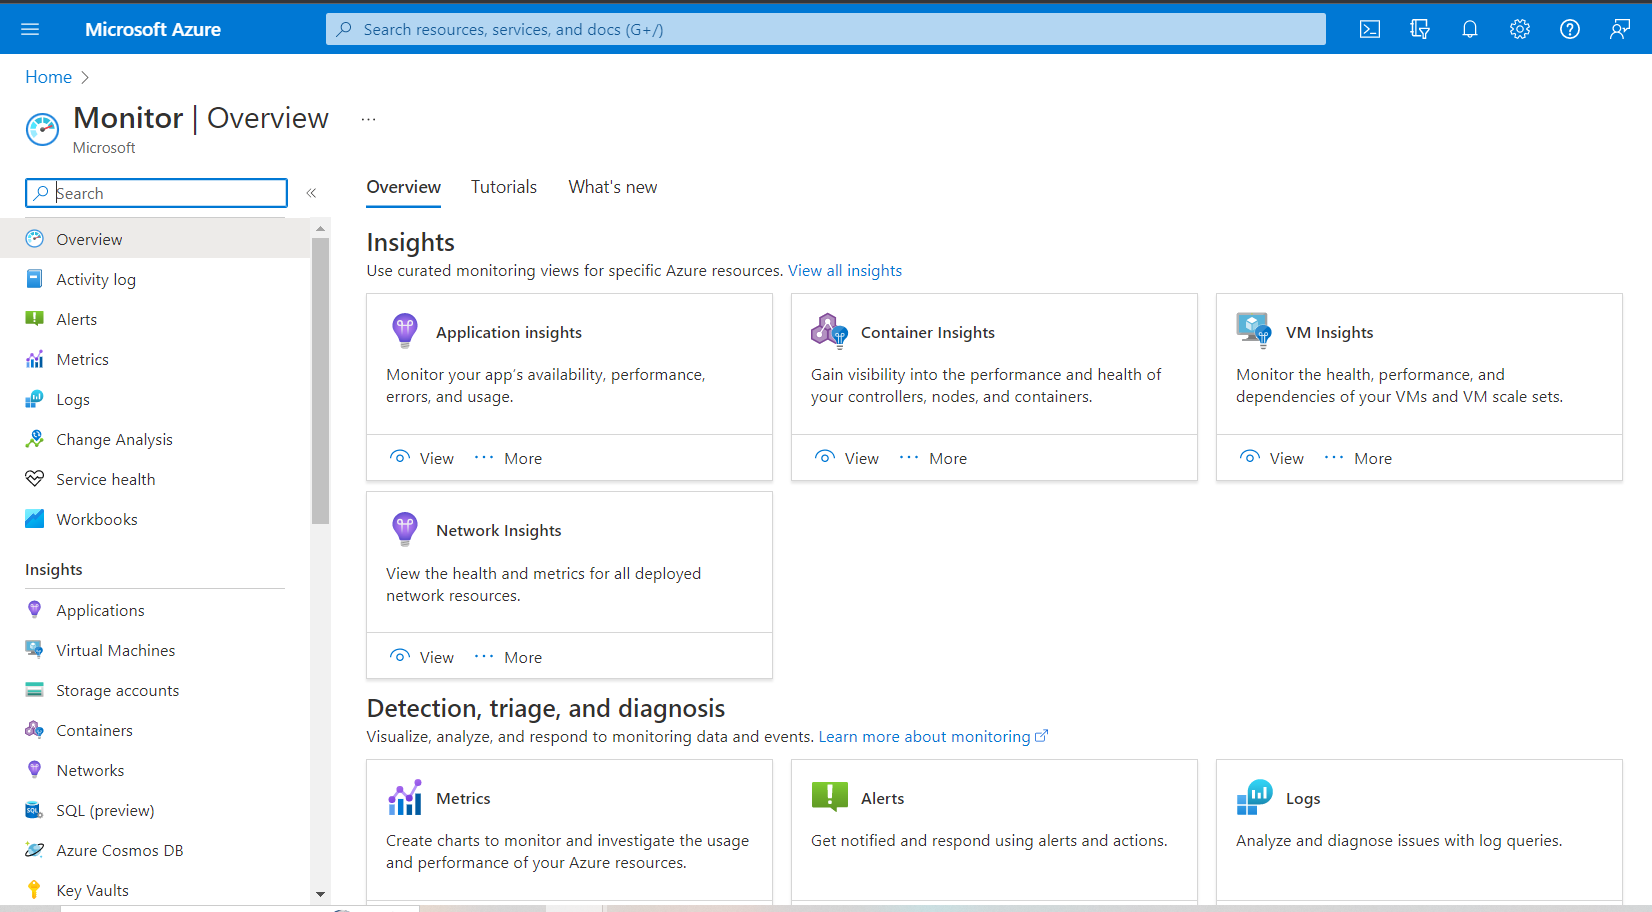Click the Container Insights card icon
The height and width of the screenshot is (912, 1652).
pyautogui.click(x=829, y=330)
